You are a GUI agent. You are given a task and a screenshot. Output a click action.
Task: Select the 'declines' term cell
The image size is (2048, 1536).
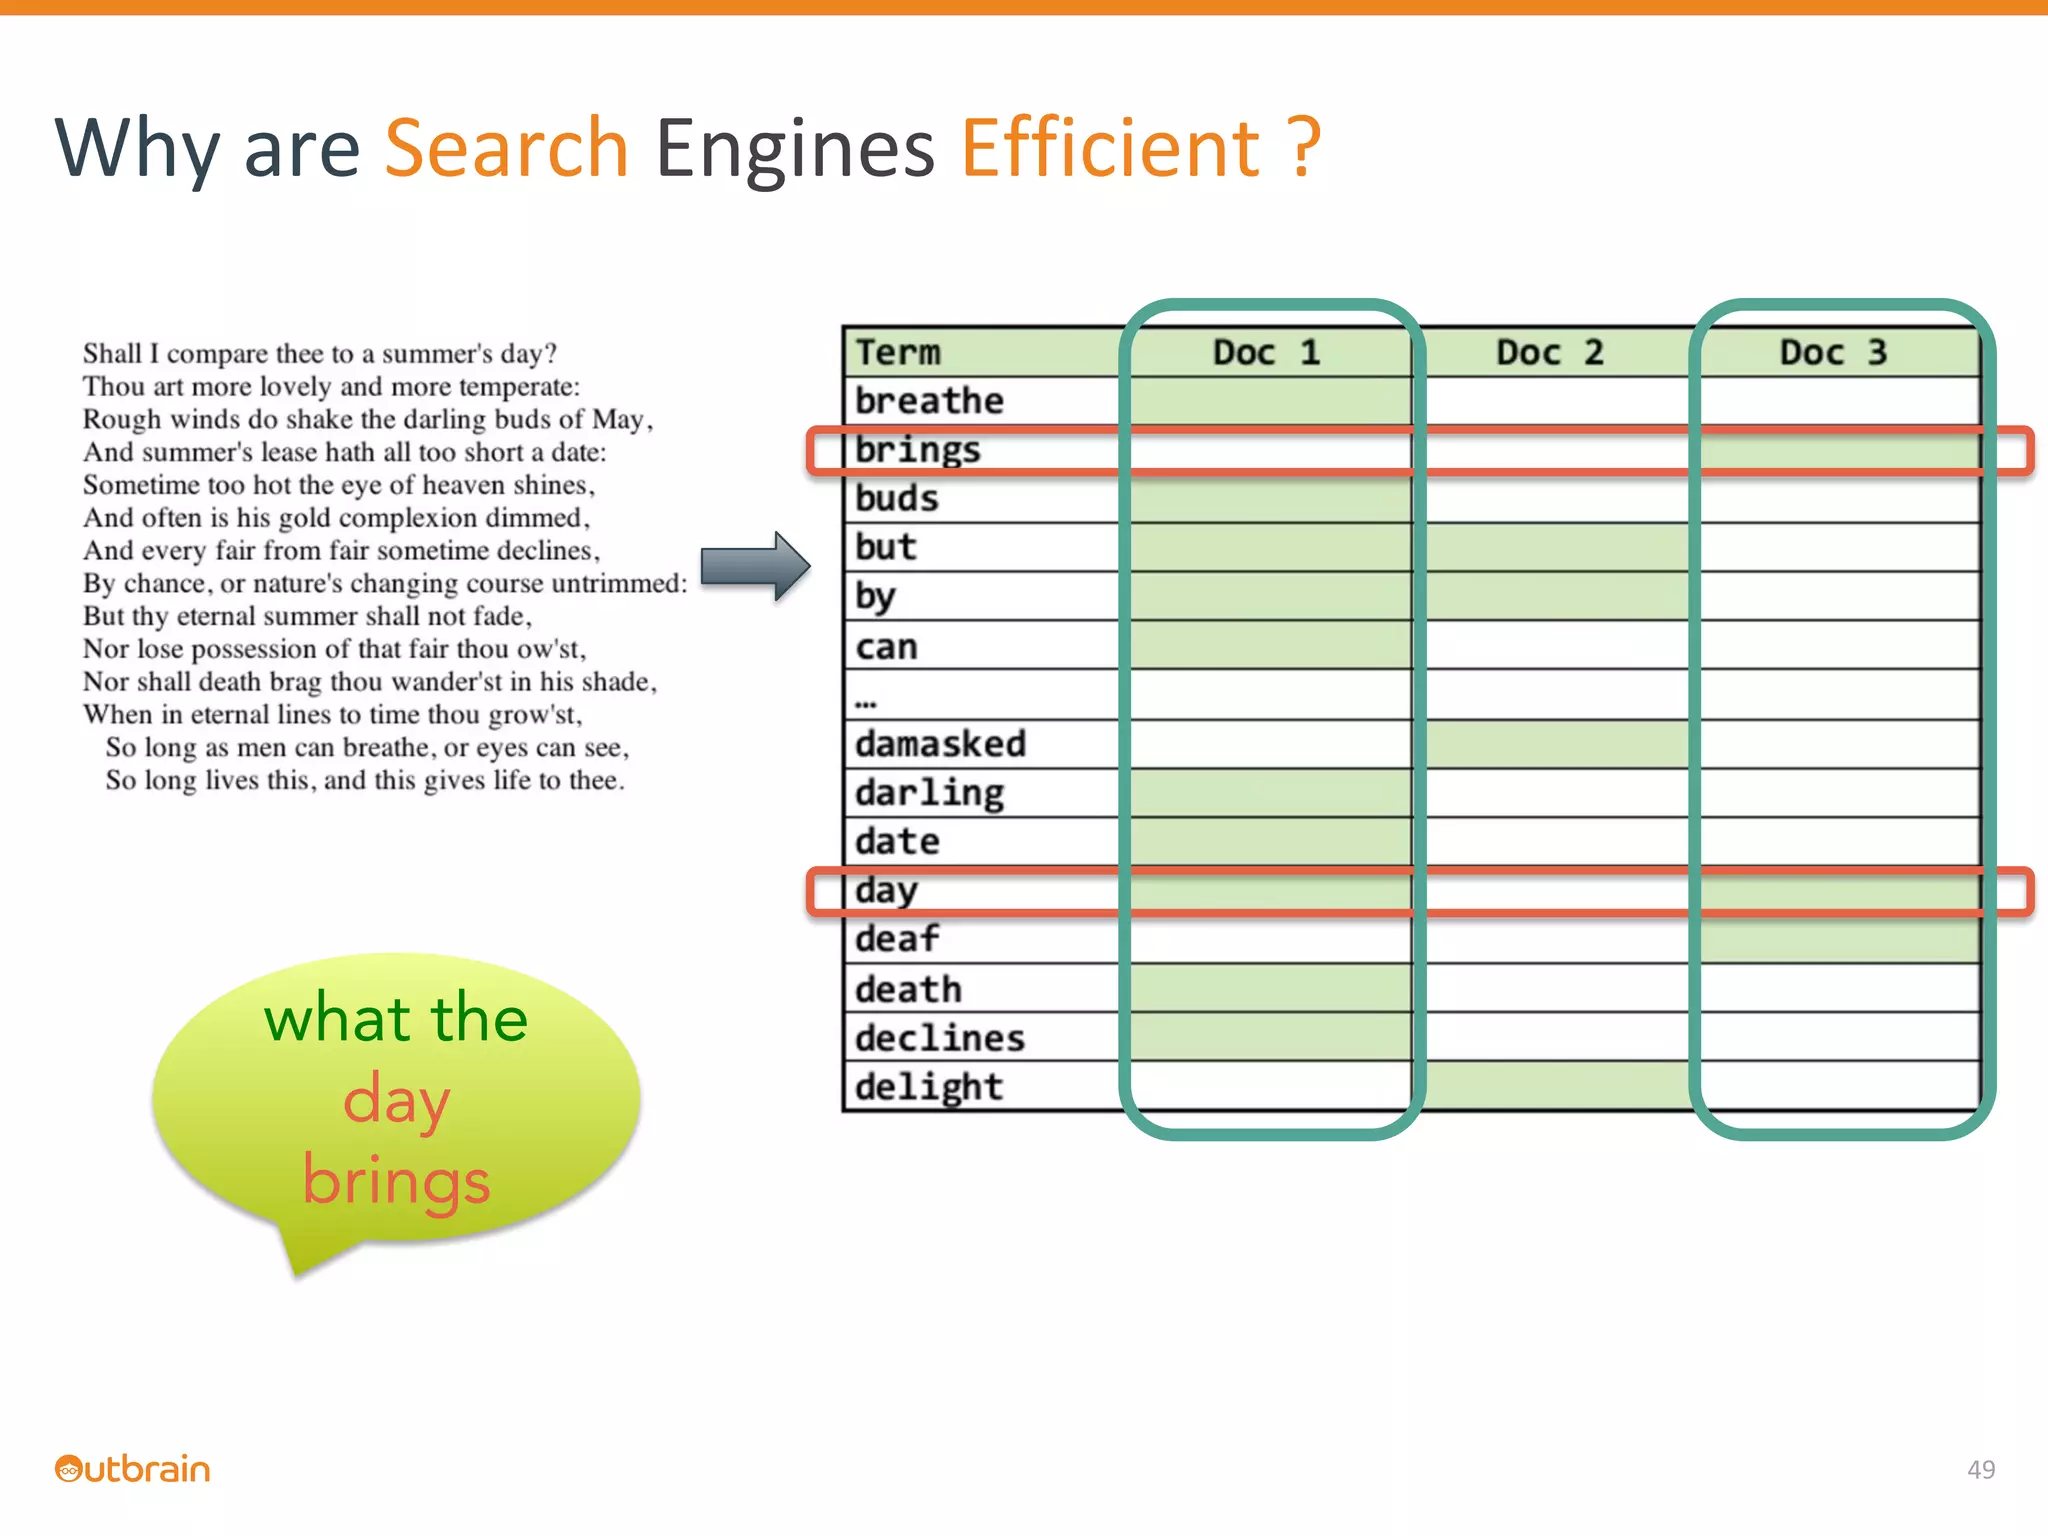pos(984,1038)
